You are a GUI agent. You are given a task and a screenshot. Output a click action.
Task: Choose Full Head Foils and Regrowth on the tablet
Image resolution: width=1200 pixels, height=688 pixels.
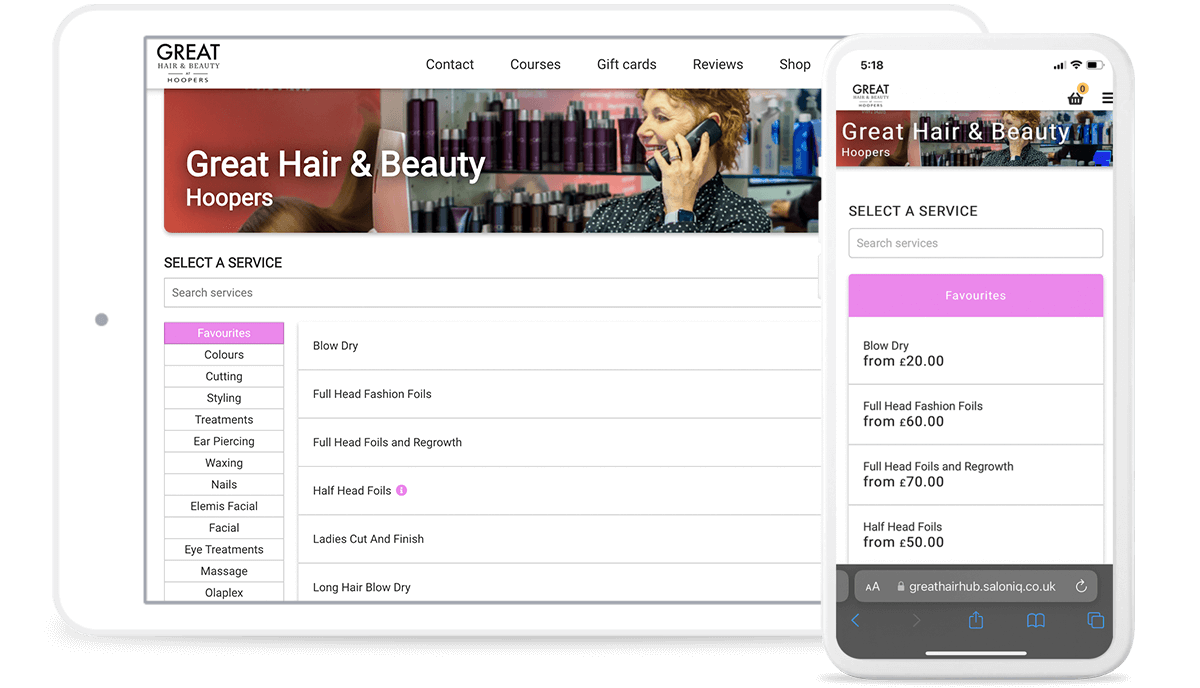click(559, 442)
